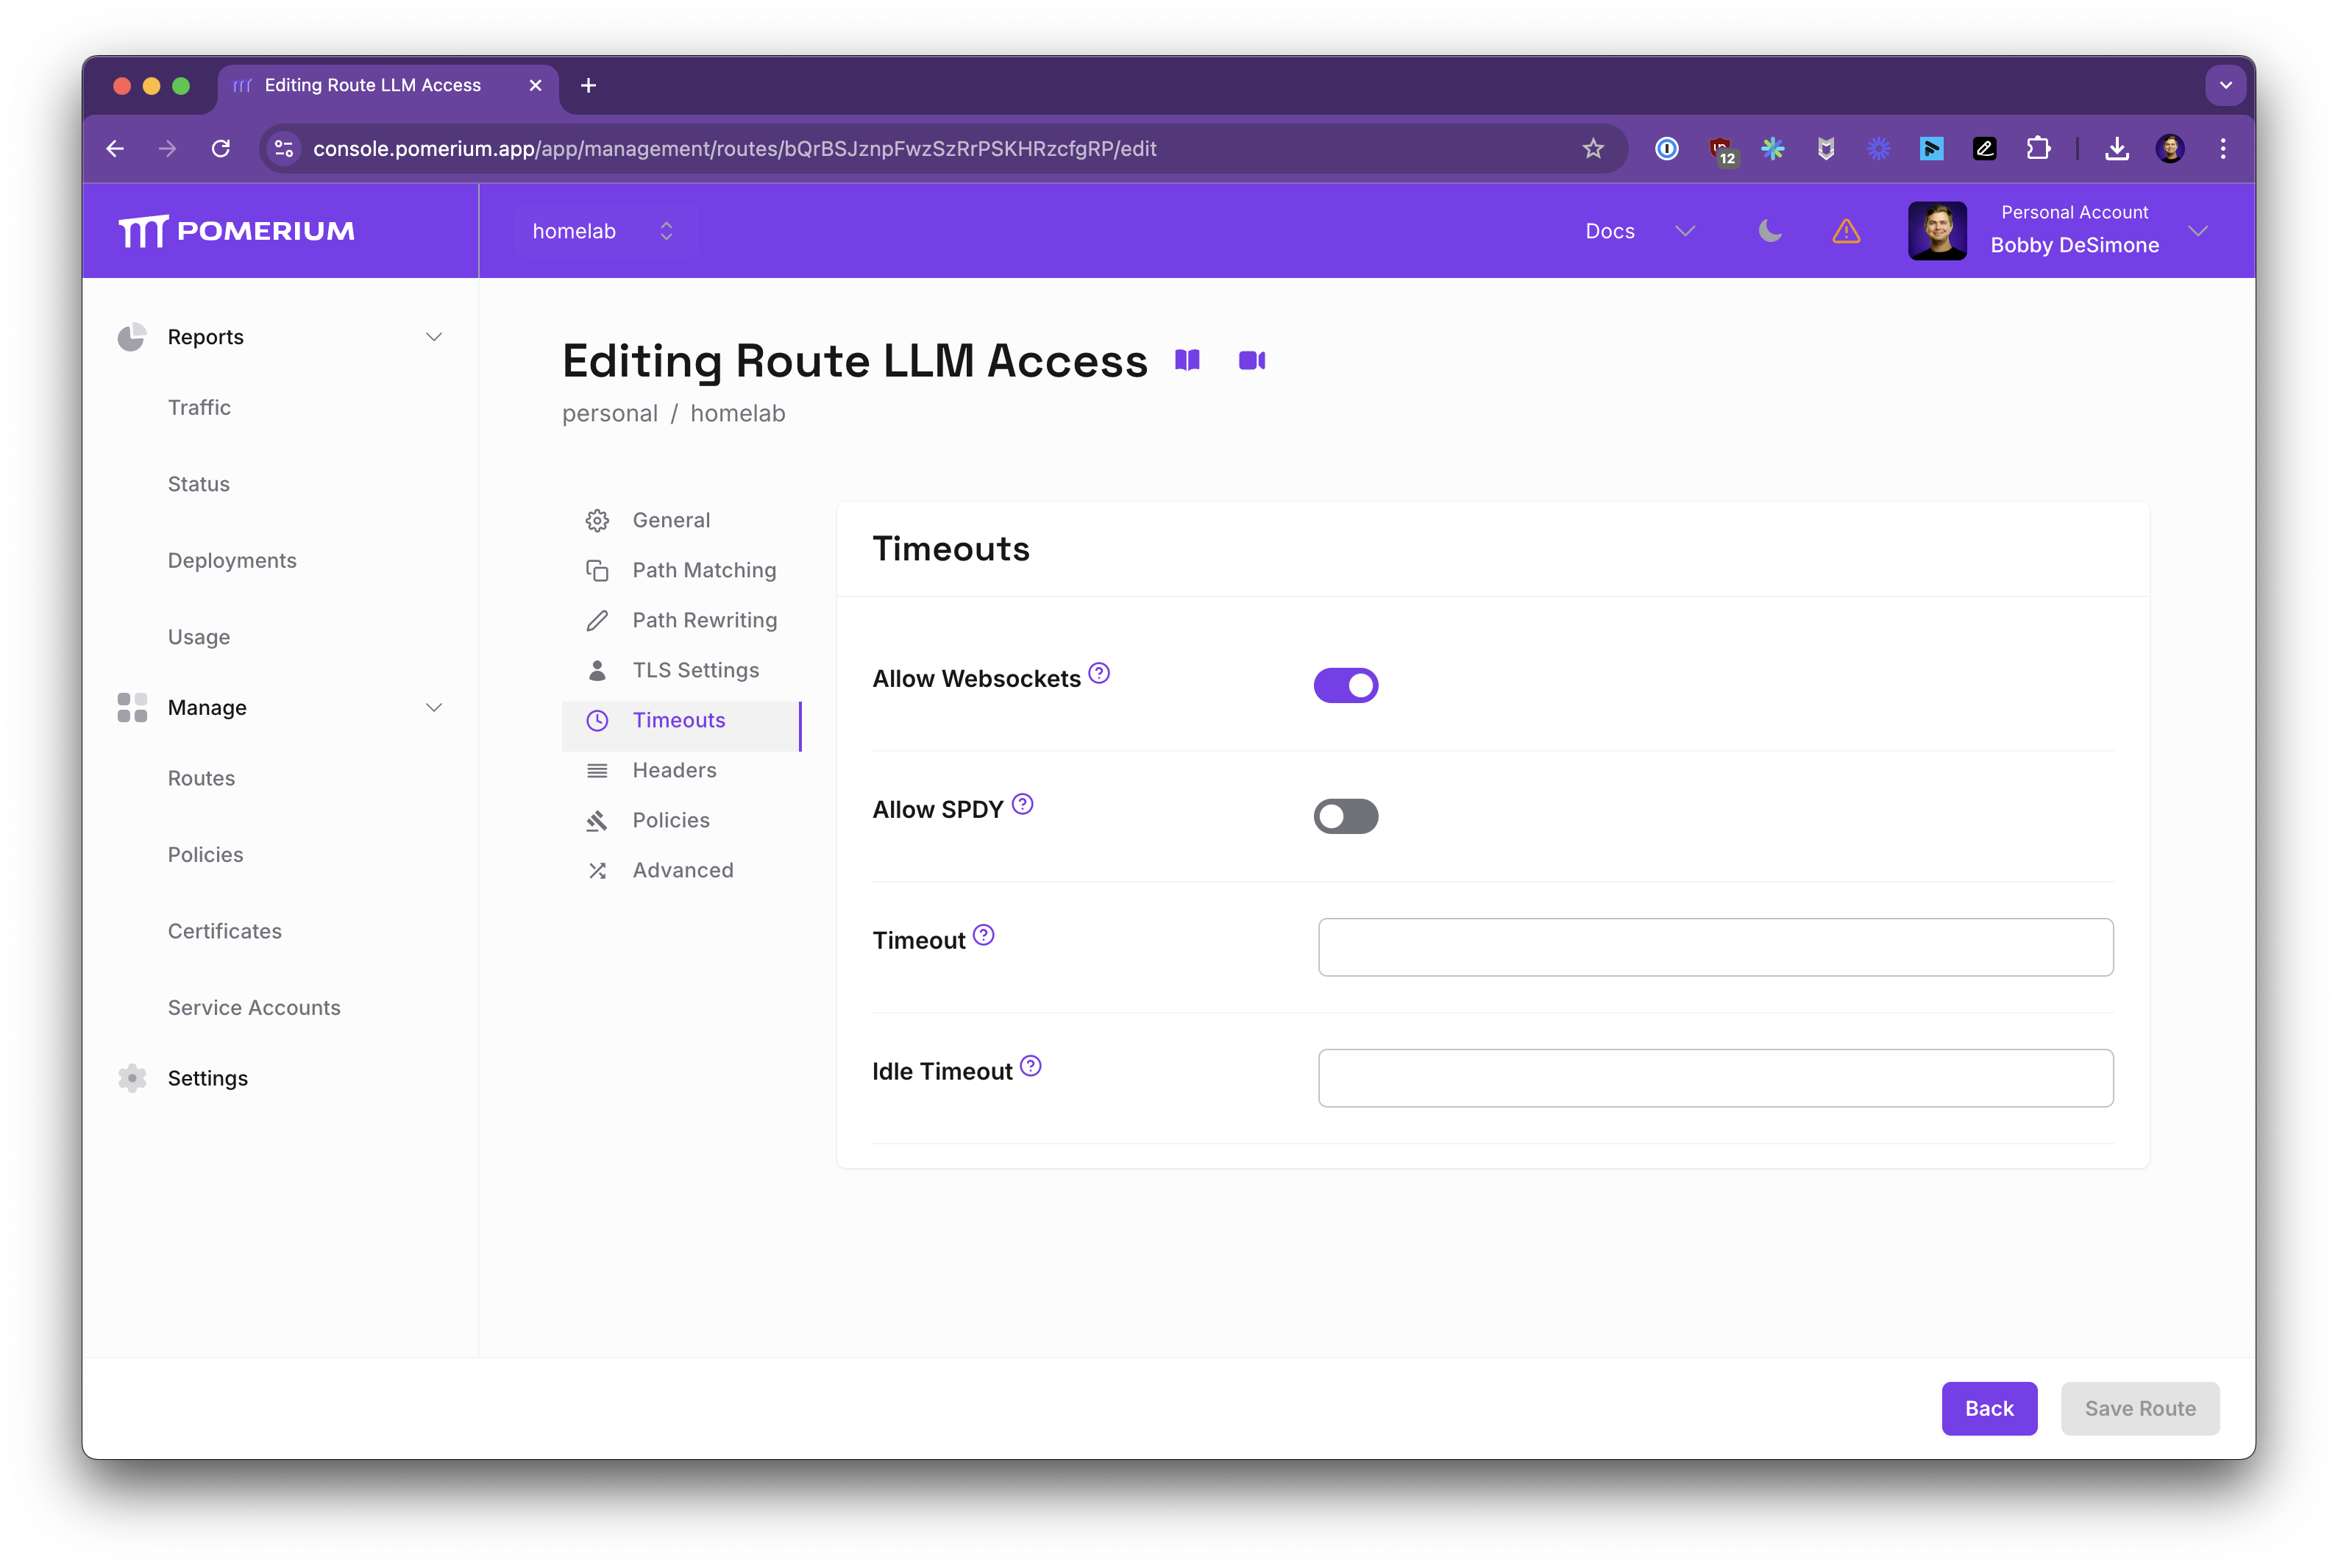Select the Headers menu item
2338x1568 pixels.
pyautogui.click(x=675, y=769)
